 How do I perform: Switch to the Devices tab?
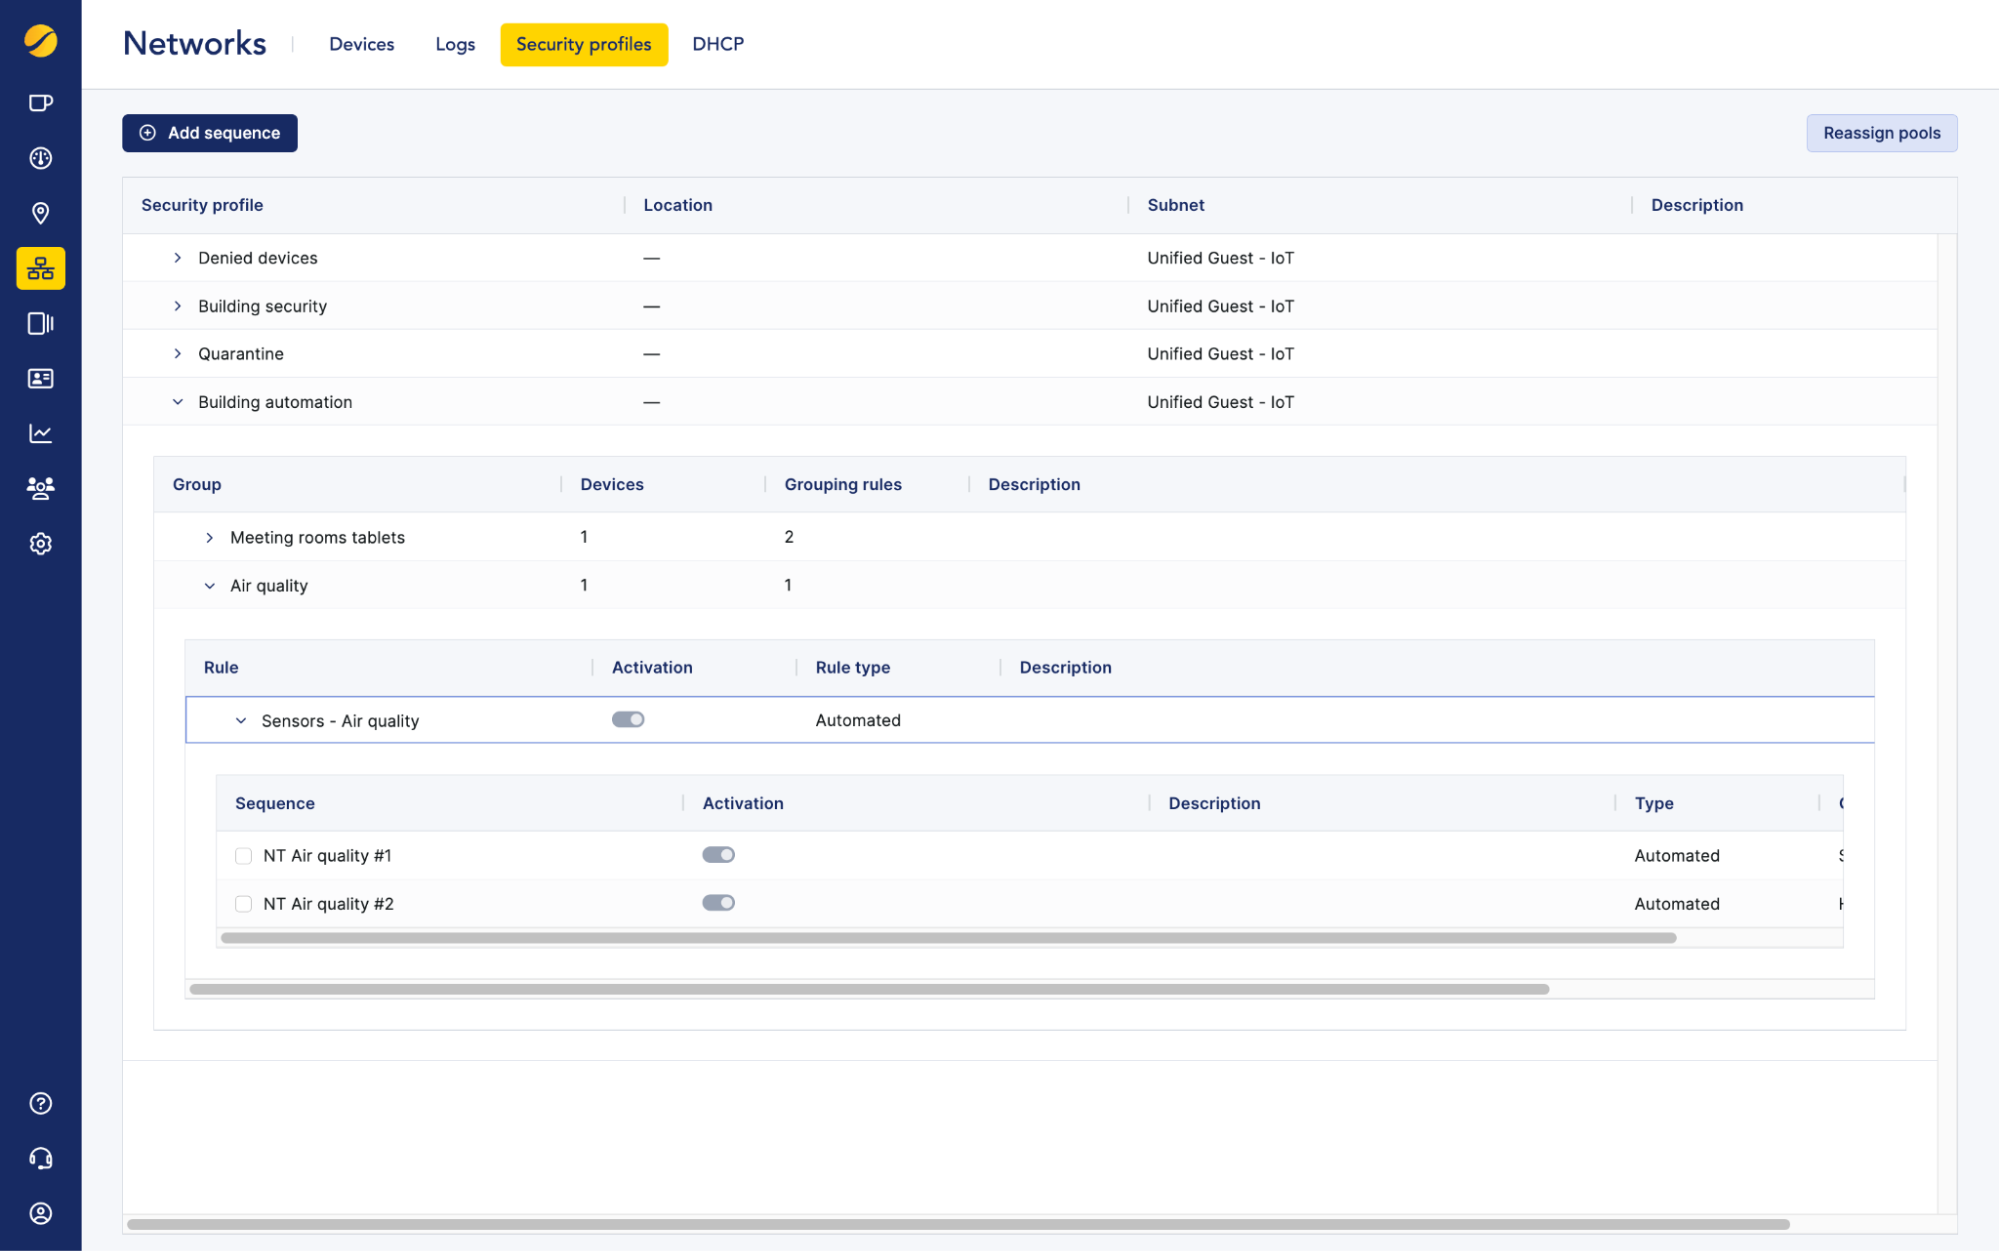(x=361, y=44)
